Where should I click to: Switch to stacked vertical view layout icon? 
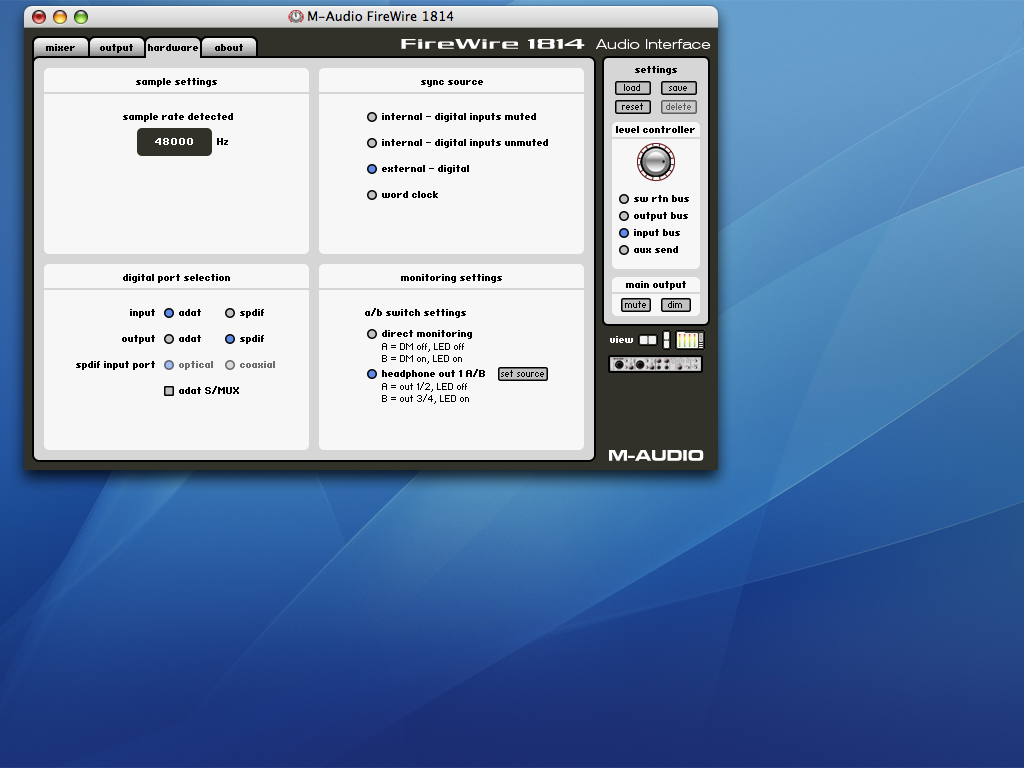pyautogui.click(x=666, y=340)
